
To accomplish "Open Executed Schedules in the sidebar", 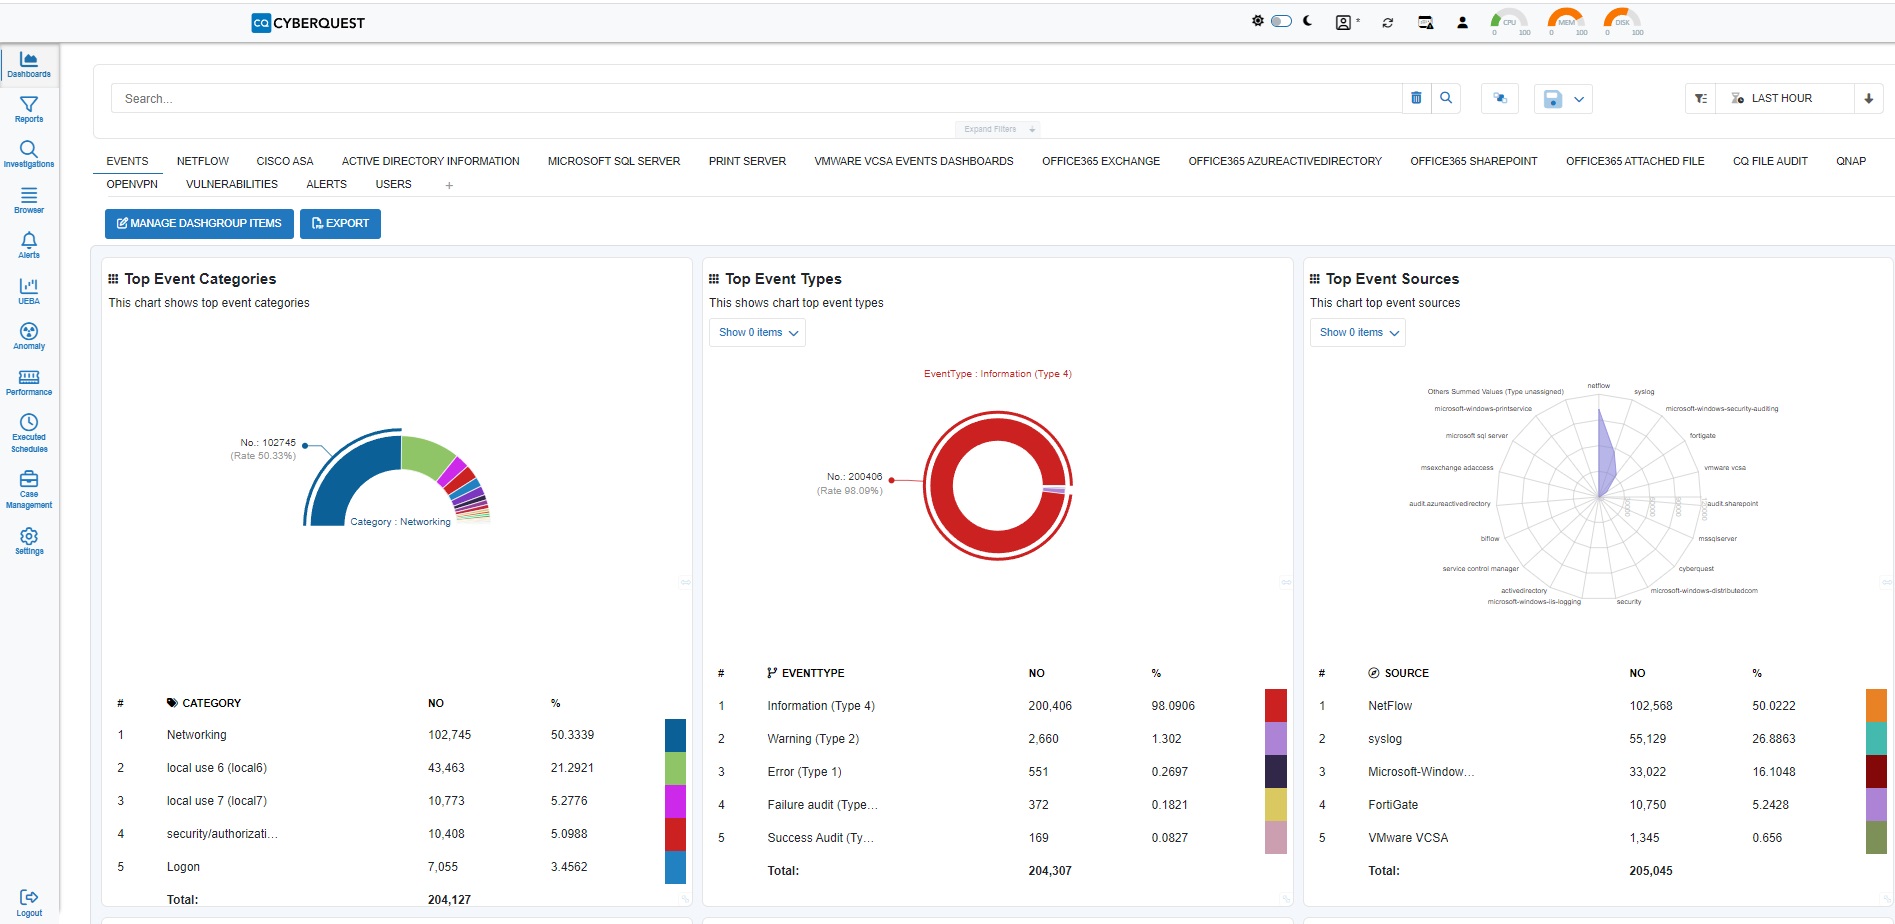I will coord(29,433).
